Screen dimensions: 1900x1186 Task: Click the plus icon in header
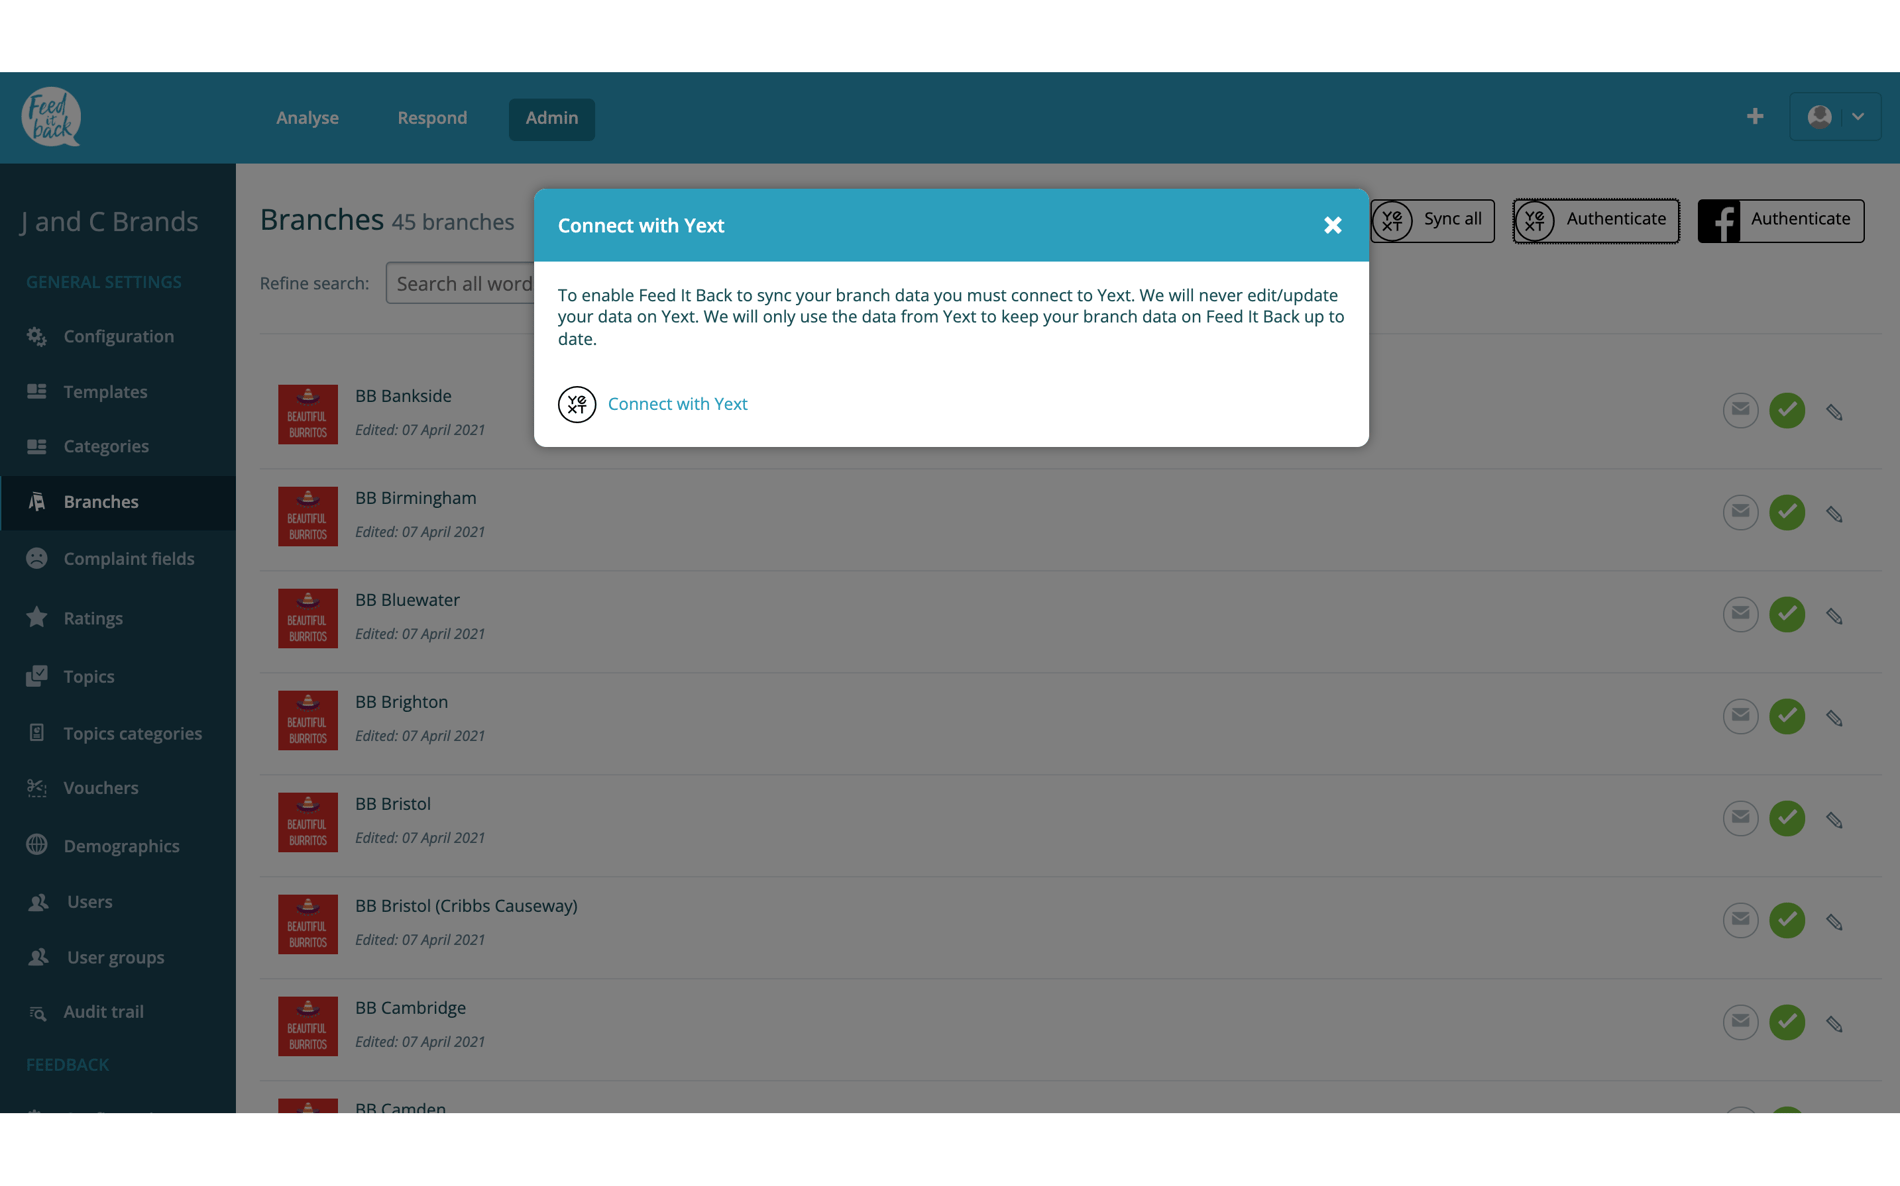(1755, 117)
